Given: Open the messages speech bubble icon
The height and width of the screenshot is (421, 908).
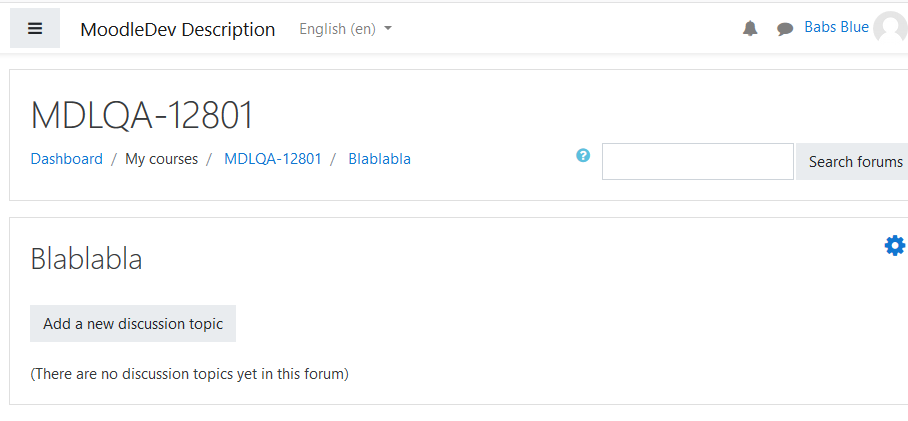Looking at the screenshot, I should coord(785,29).
